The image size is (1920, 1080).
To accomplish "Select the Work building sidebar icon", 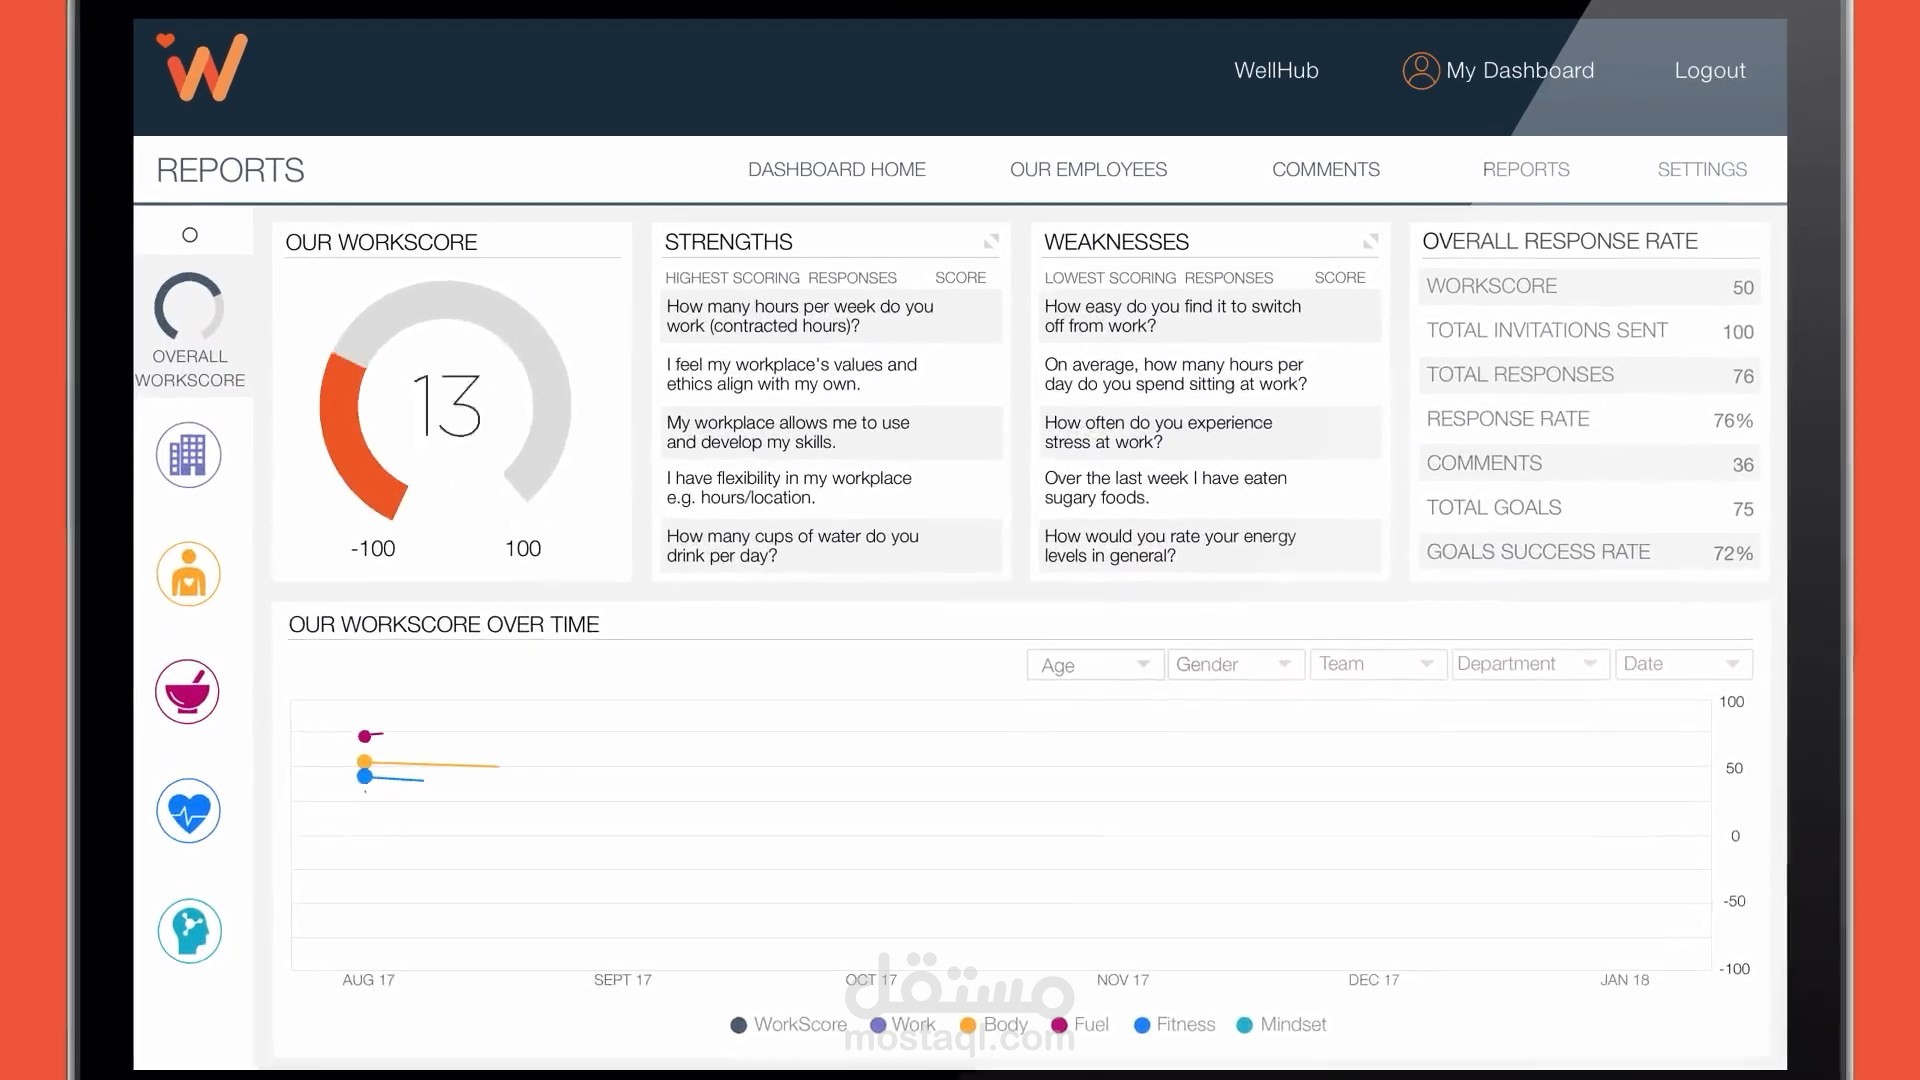I will coord(188,455).
